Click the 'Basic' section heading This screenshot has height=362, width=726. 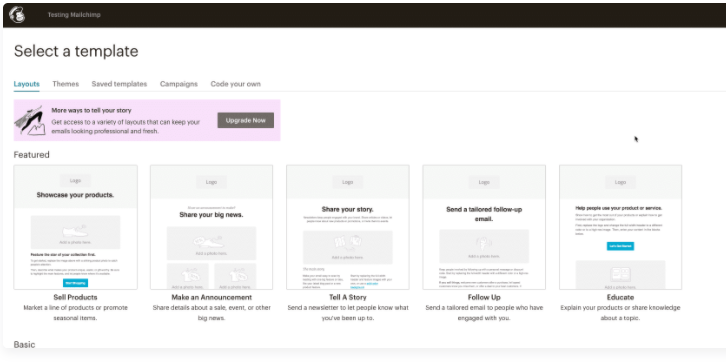(25, 344)
